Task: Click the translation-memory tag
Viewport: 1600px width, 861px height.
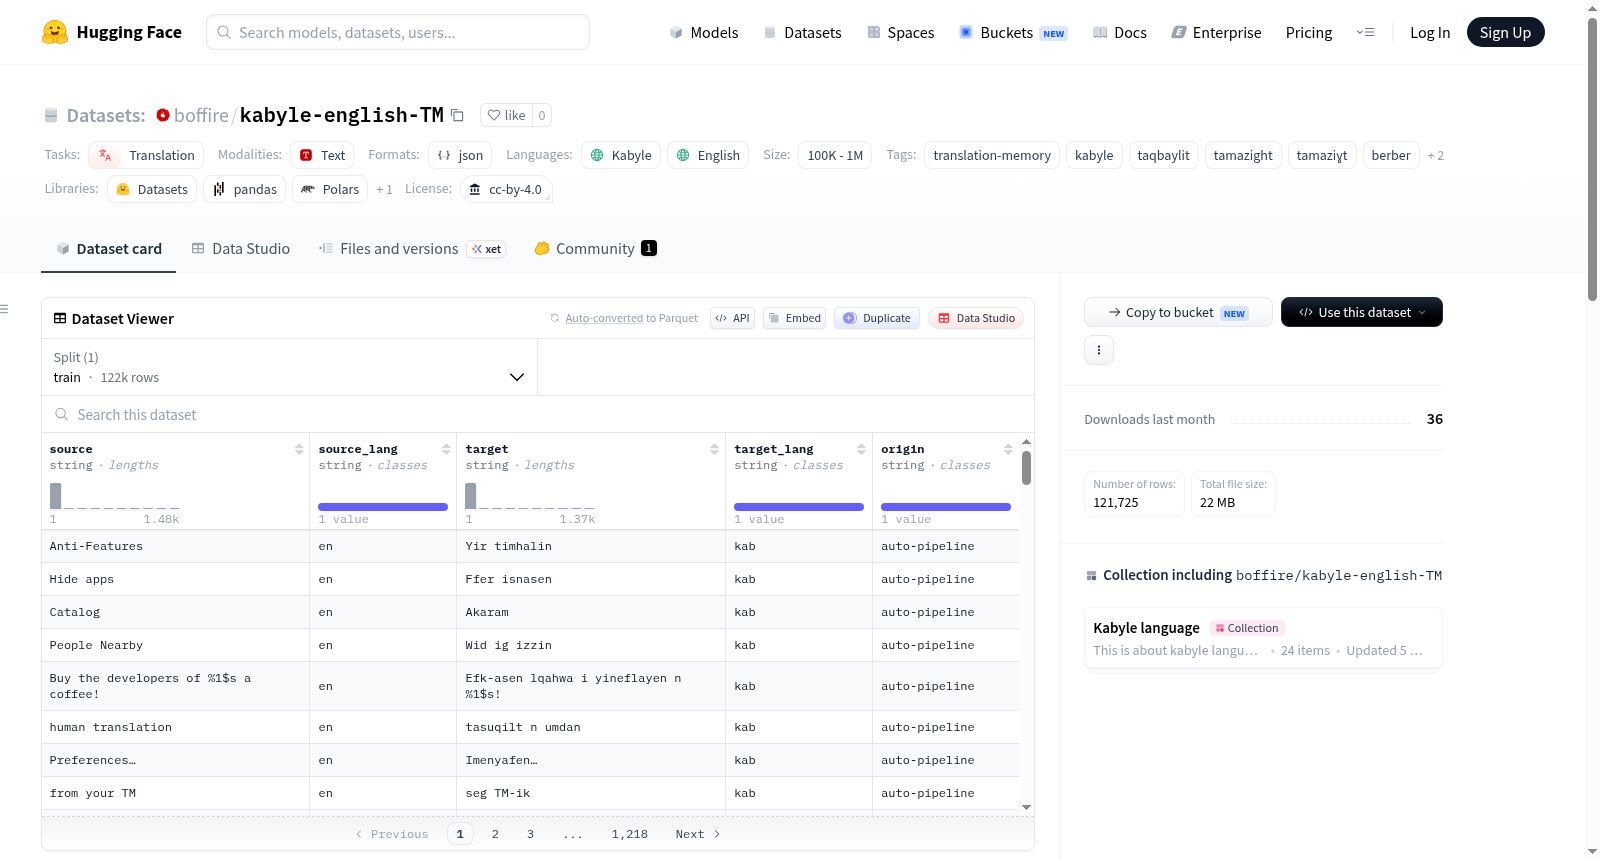Action: point(992,155)
